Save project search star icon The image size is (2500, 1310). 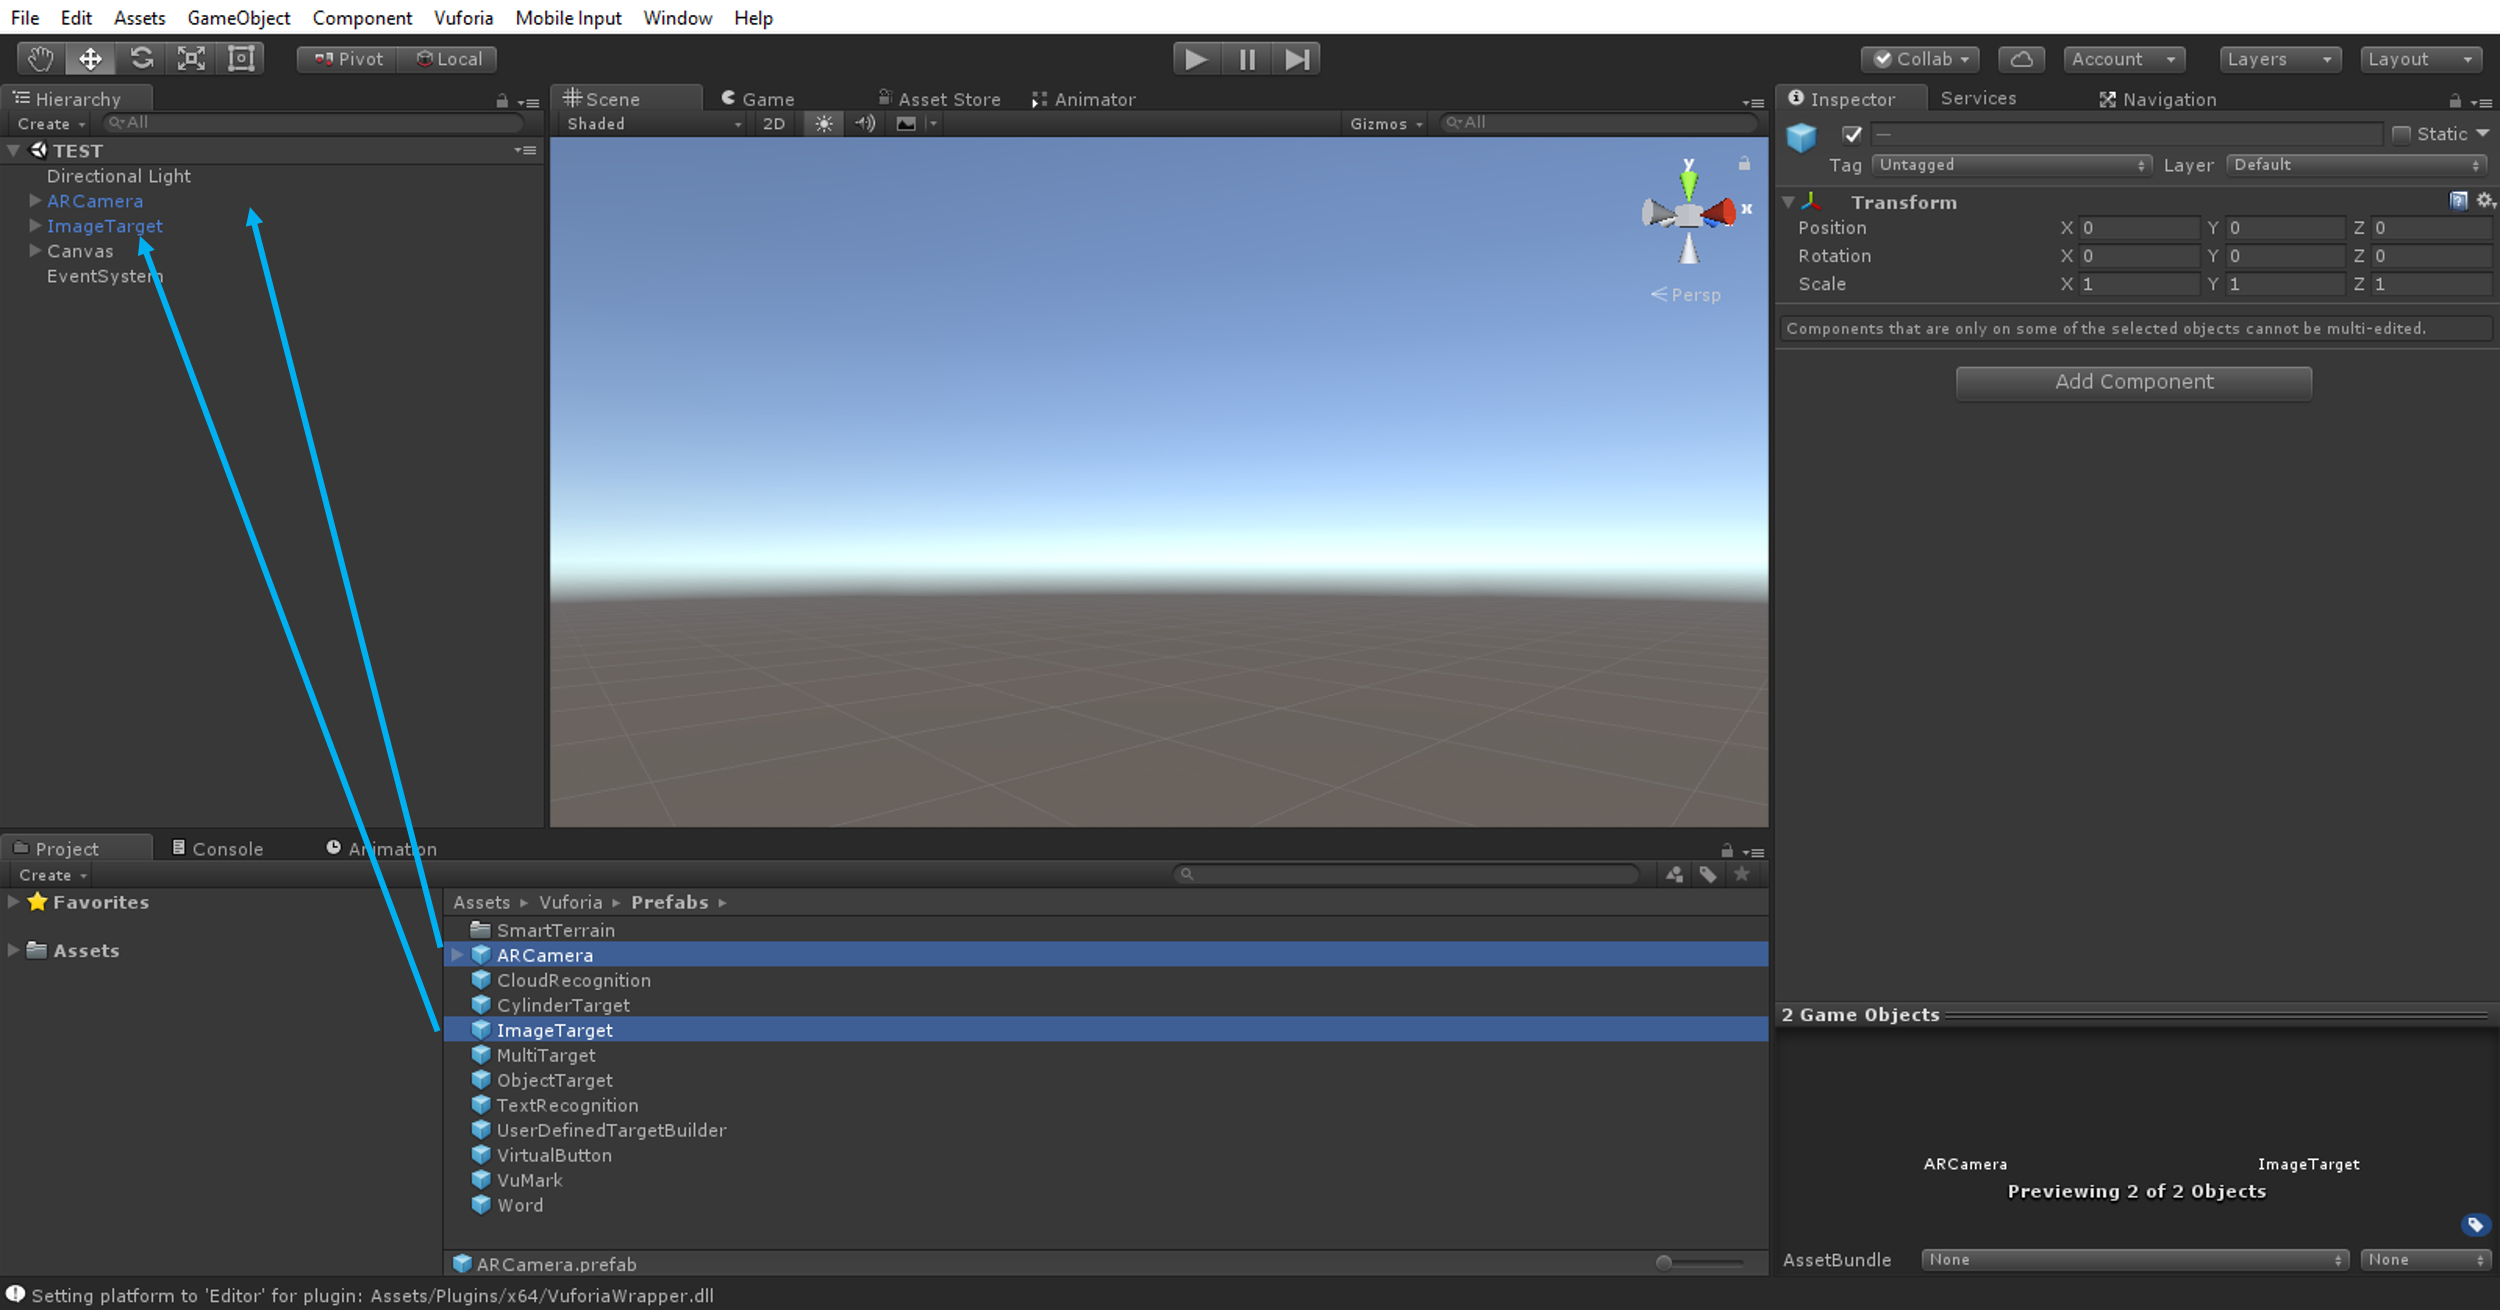click(x=1742, y=874)
